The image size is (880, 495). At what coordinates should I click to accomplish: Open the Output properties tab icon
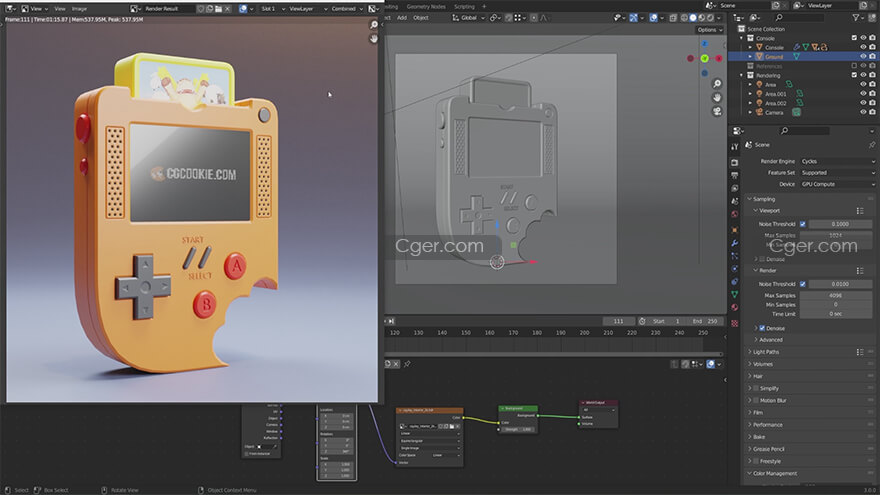pyautogui.click(x=735, y=176)
